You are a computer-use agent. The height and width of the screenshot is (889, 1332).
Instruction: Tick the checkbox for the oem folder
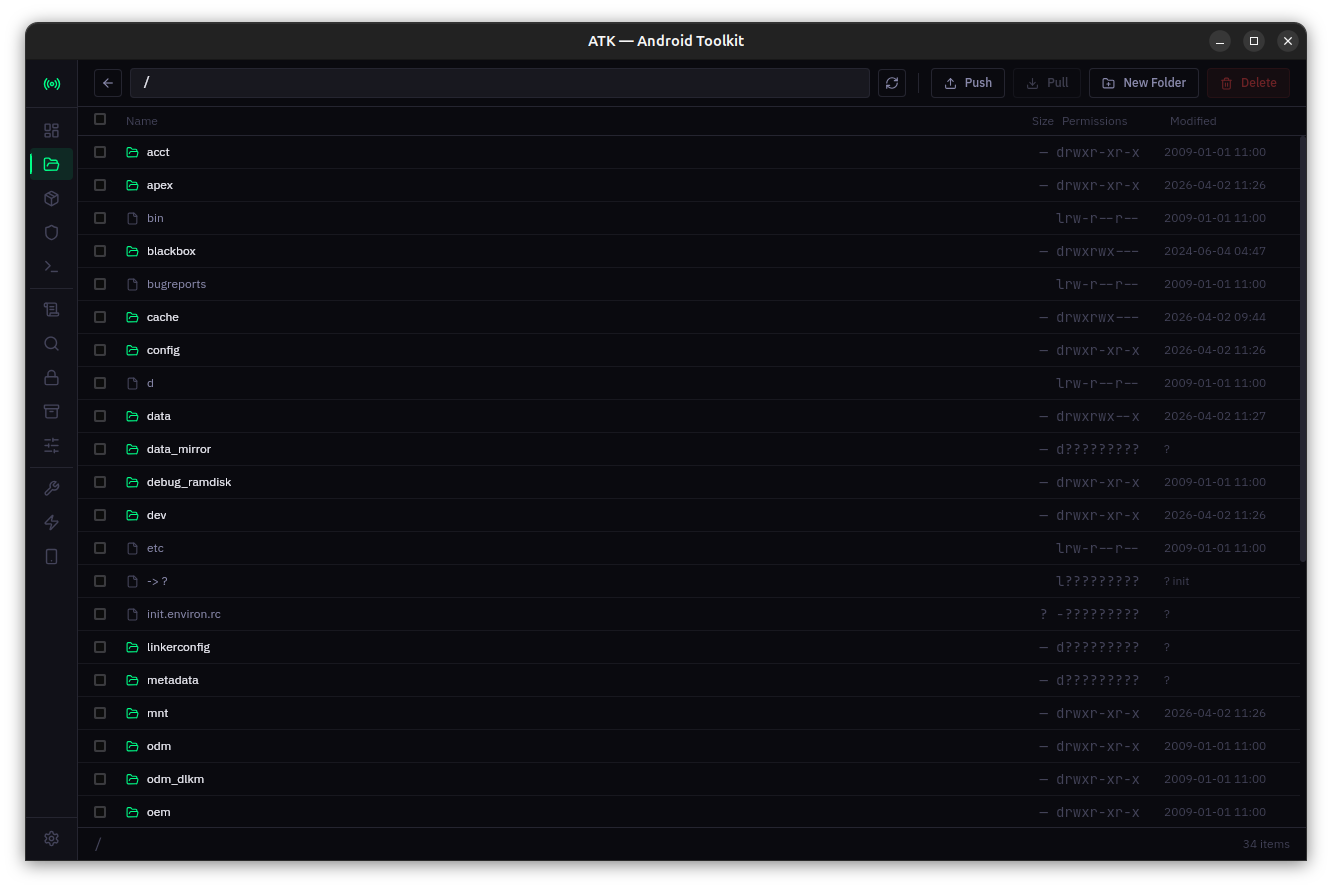(x=100, y=812)
